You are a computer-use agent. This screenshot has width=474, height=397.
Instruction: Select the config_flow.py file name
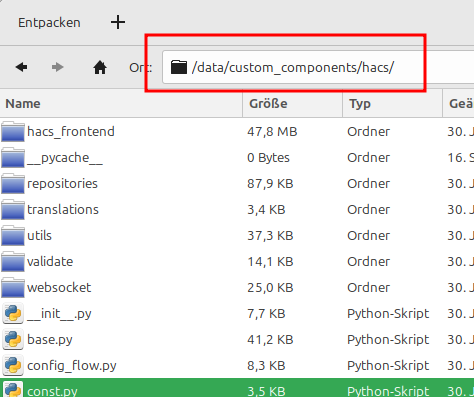click(72, 366)
